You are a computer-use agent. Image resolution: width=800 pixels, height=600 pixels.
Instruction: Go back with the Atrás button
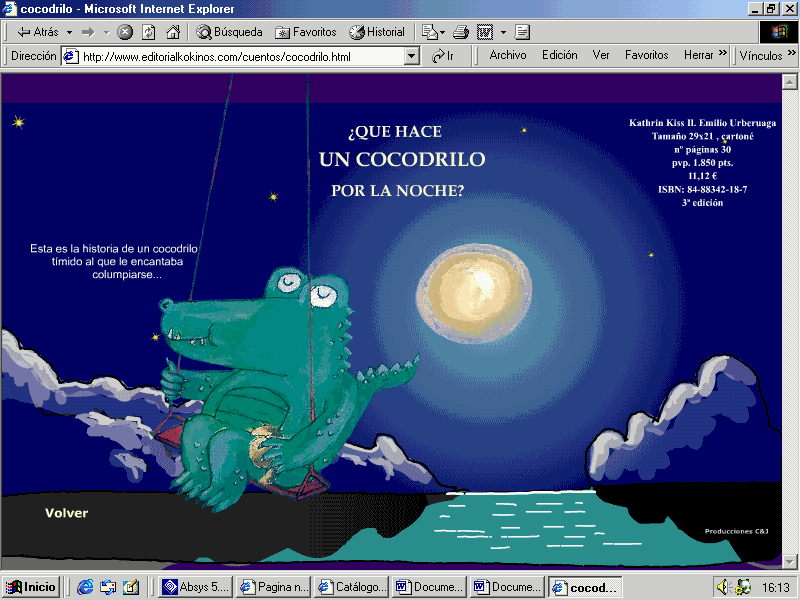click(38, 32)
